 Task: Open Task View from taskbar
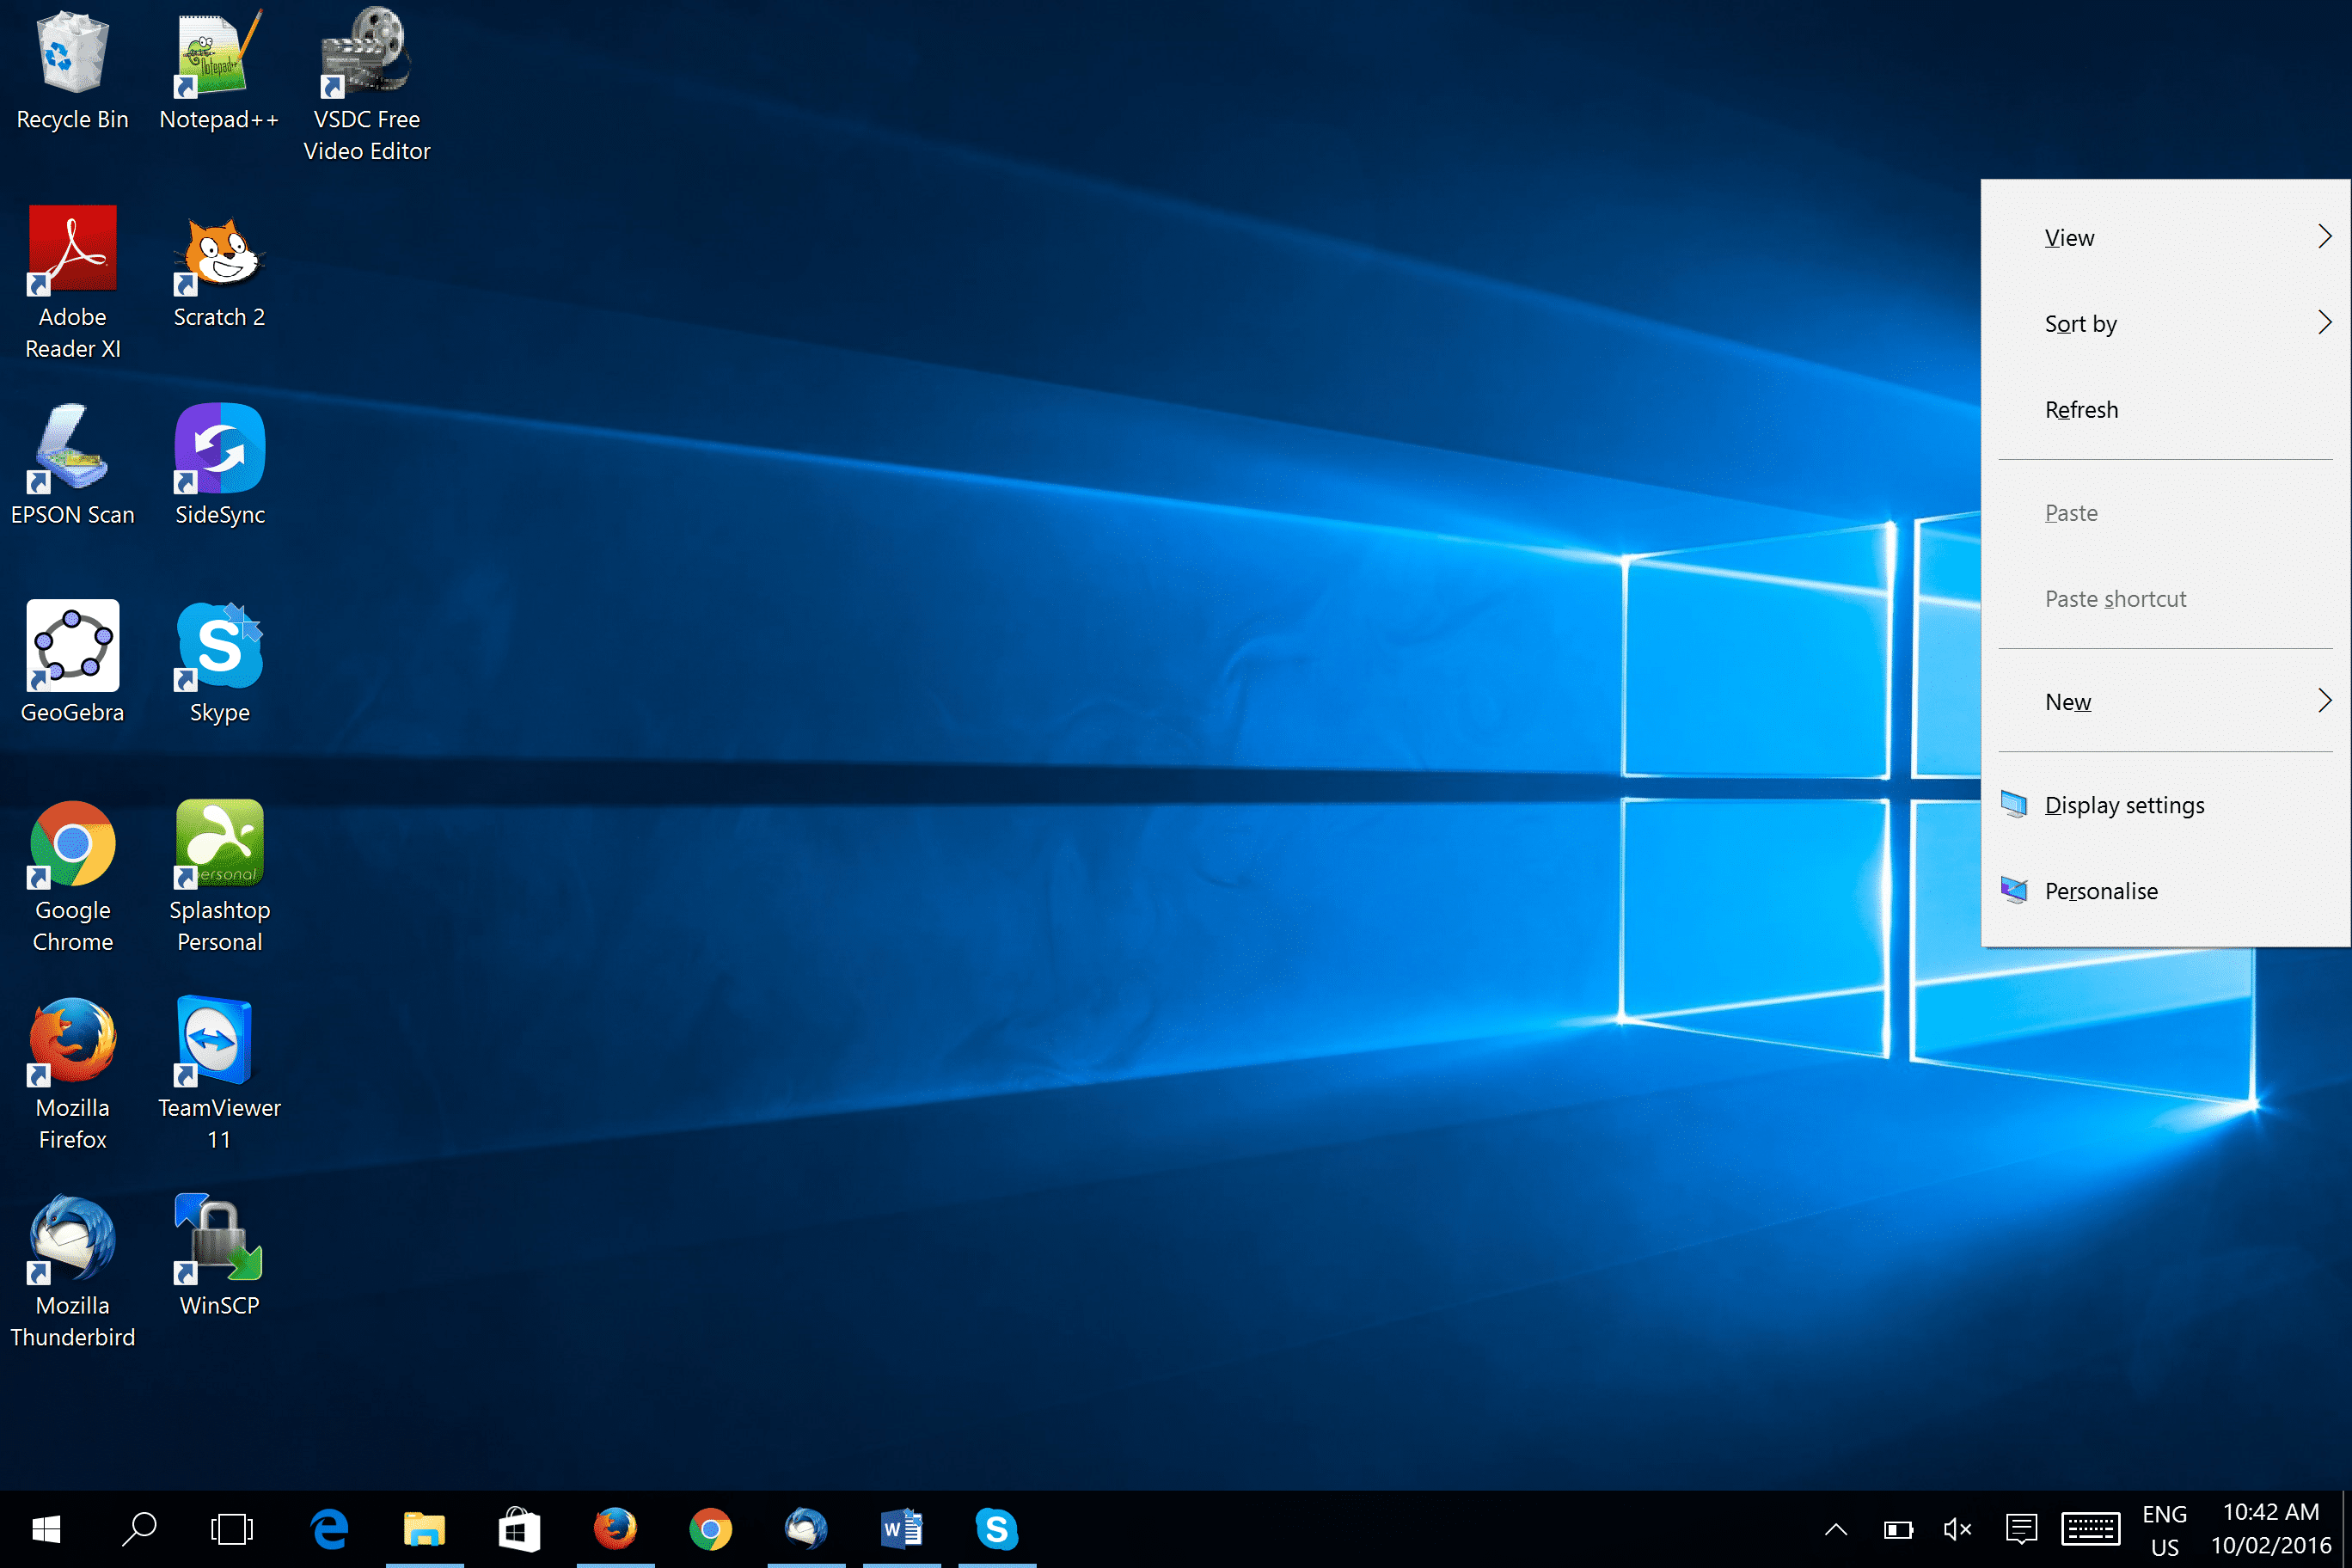tap(232, 1529)
